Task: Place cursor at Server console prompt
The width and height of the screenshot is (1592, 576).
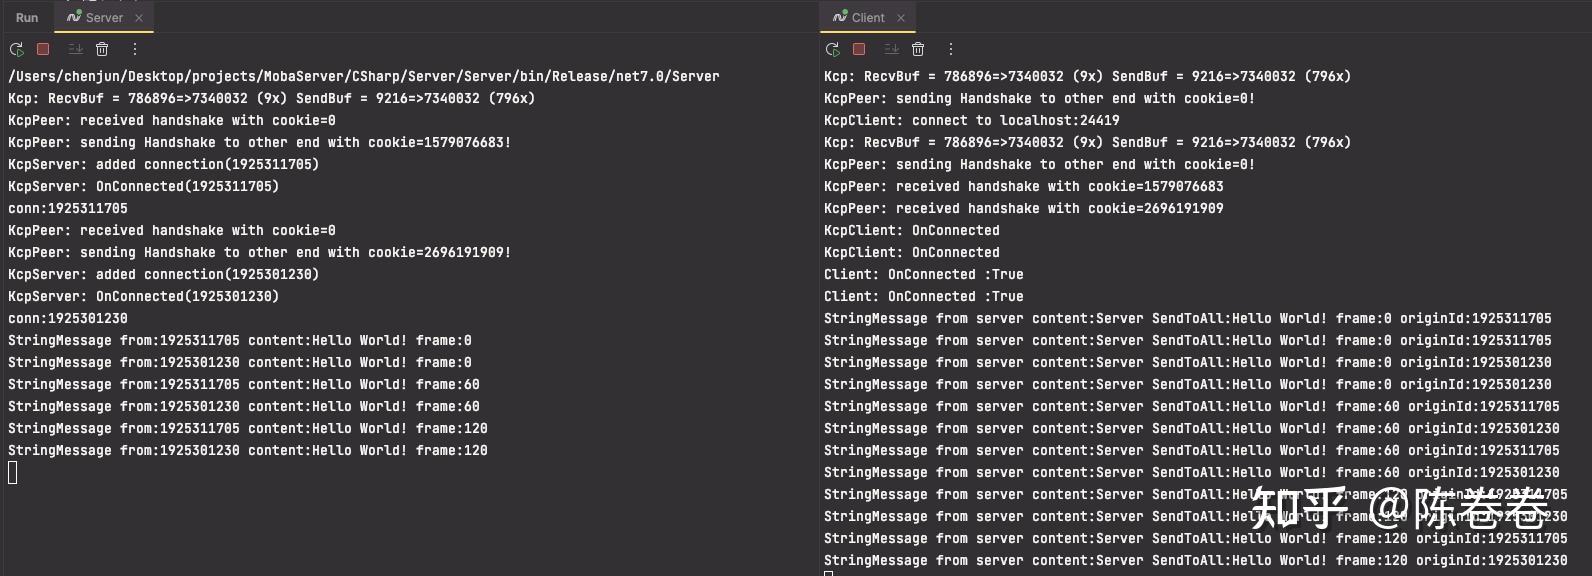Action: point(13,472)
